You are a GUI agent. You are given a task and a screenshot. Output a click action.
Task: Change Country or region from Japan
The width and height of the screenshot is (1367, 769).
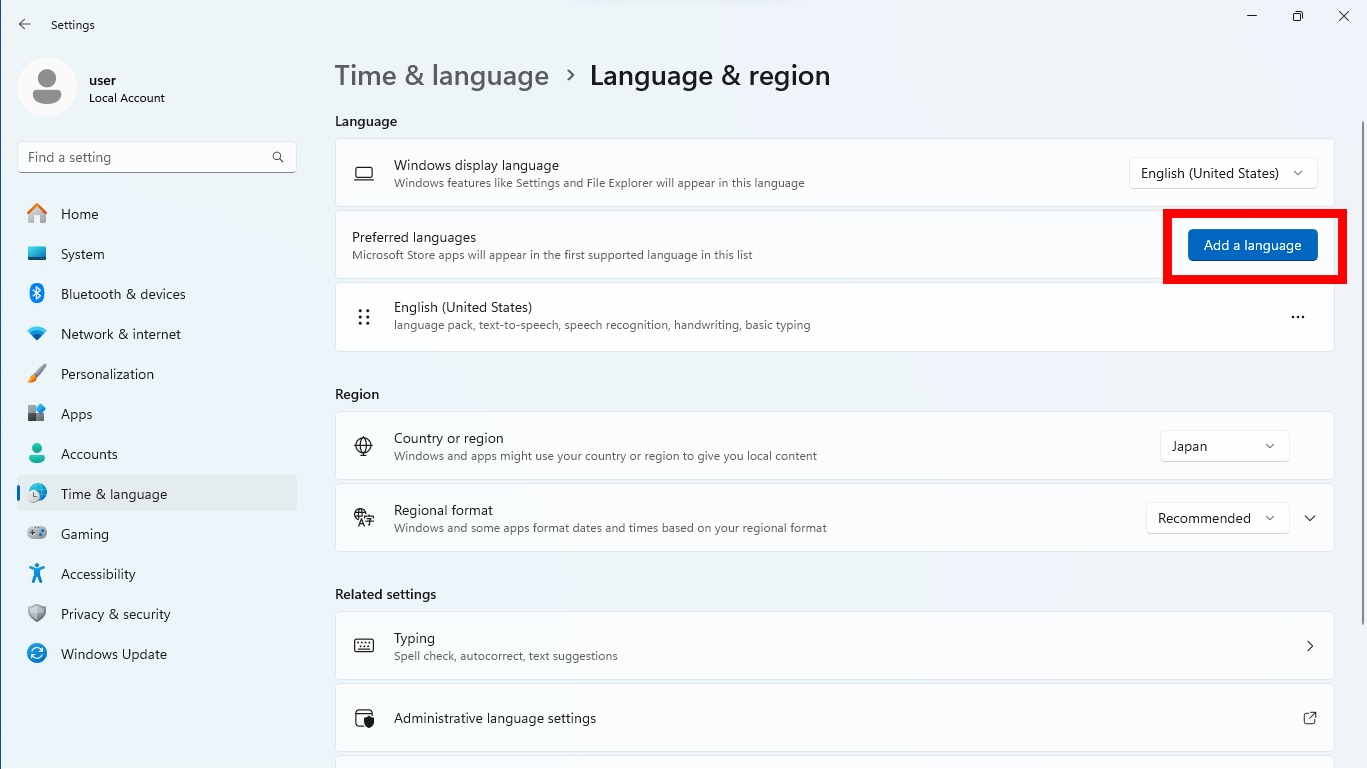point(1224,445)
